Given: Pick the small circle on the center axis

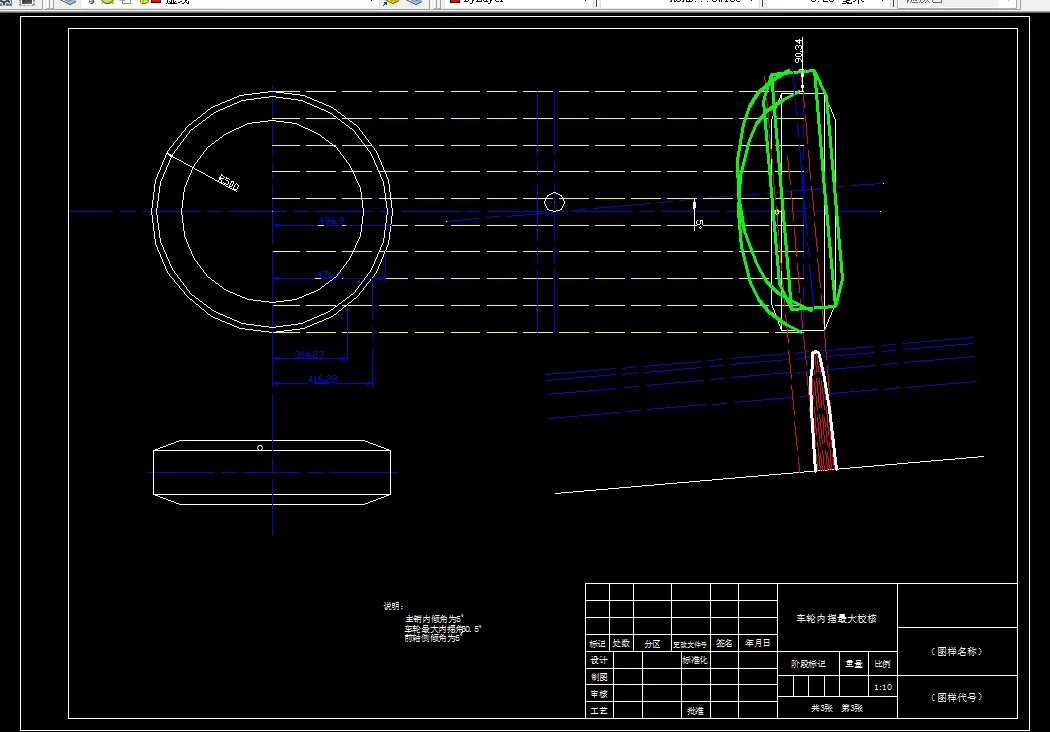Looking at the screenshot, I should click(554, 202).
